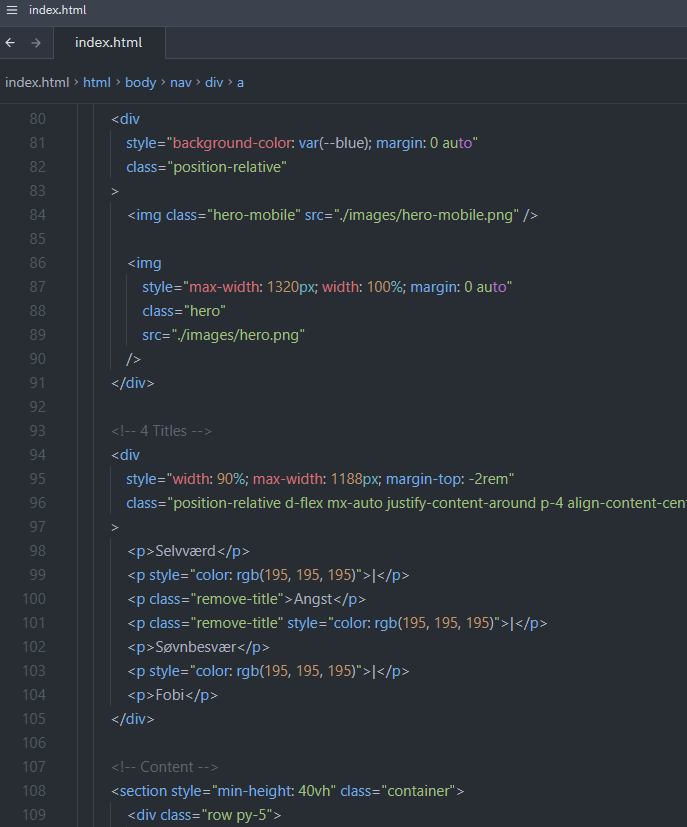Click line number 80 in gutter
This screenshot has width=687, height=827.
(x=37, y=119)
